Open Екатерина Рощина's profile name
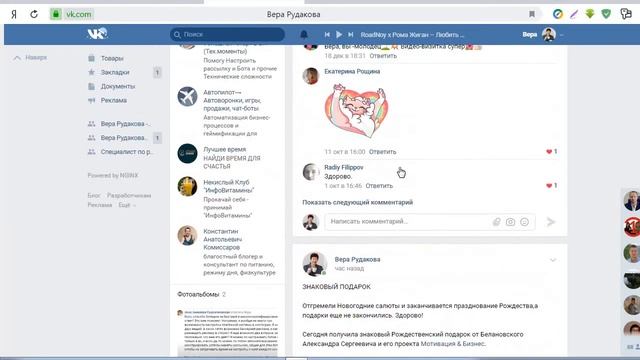Viewport: 640px width, 360px height. tap(352, 71)
